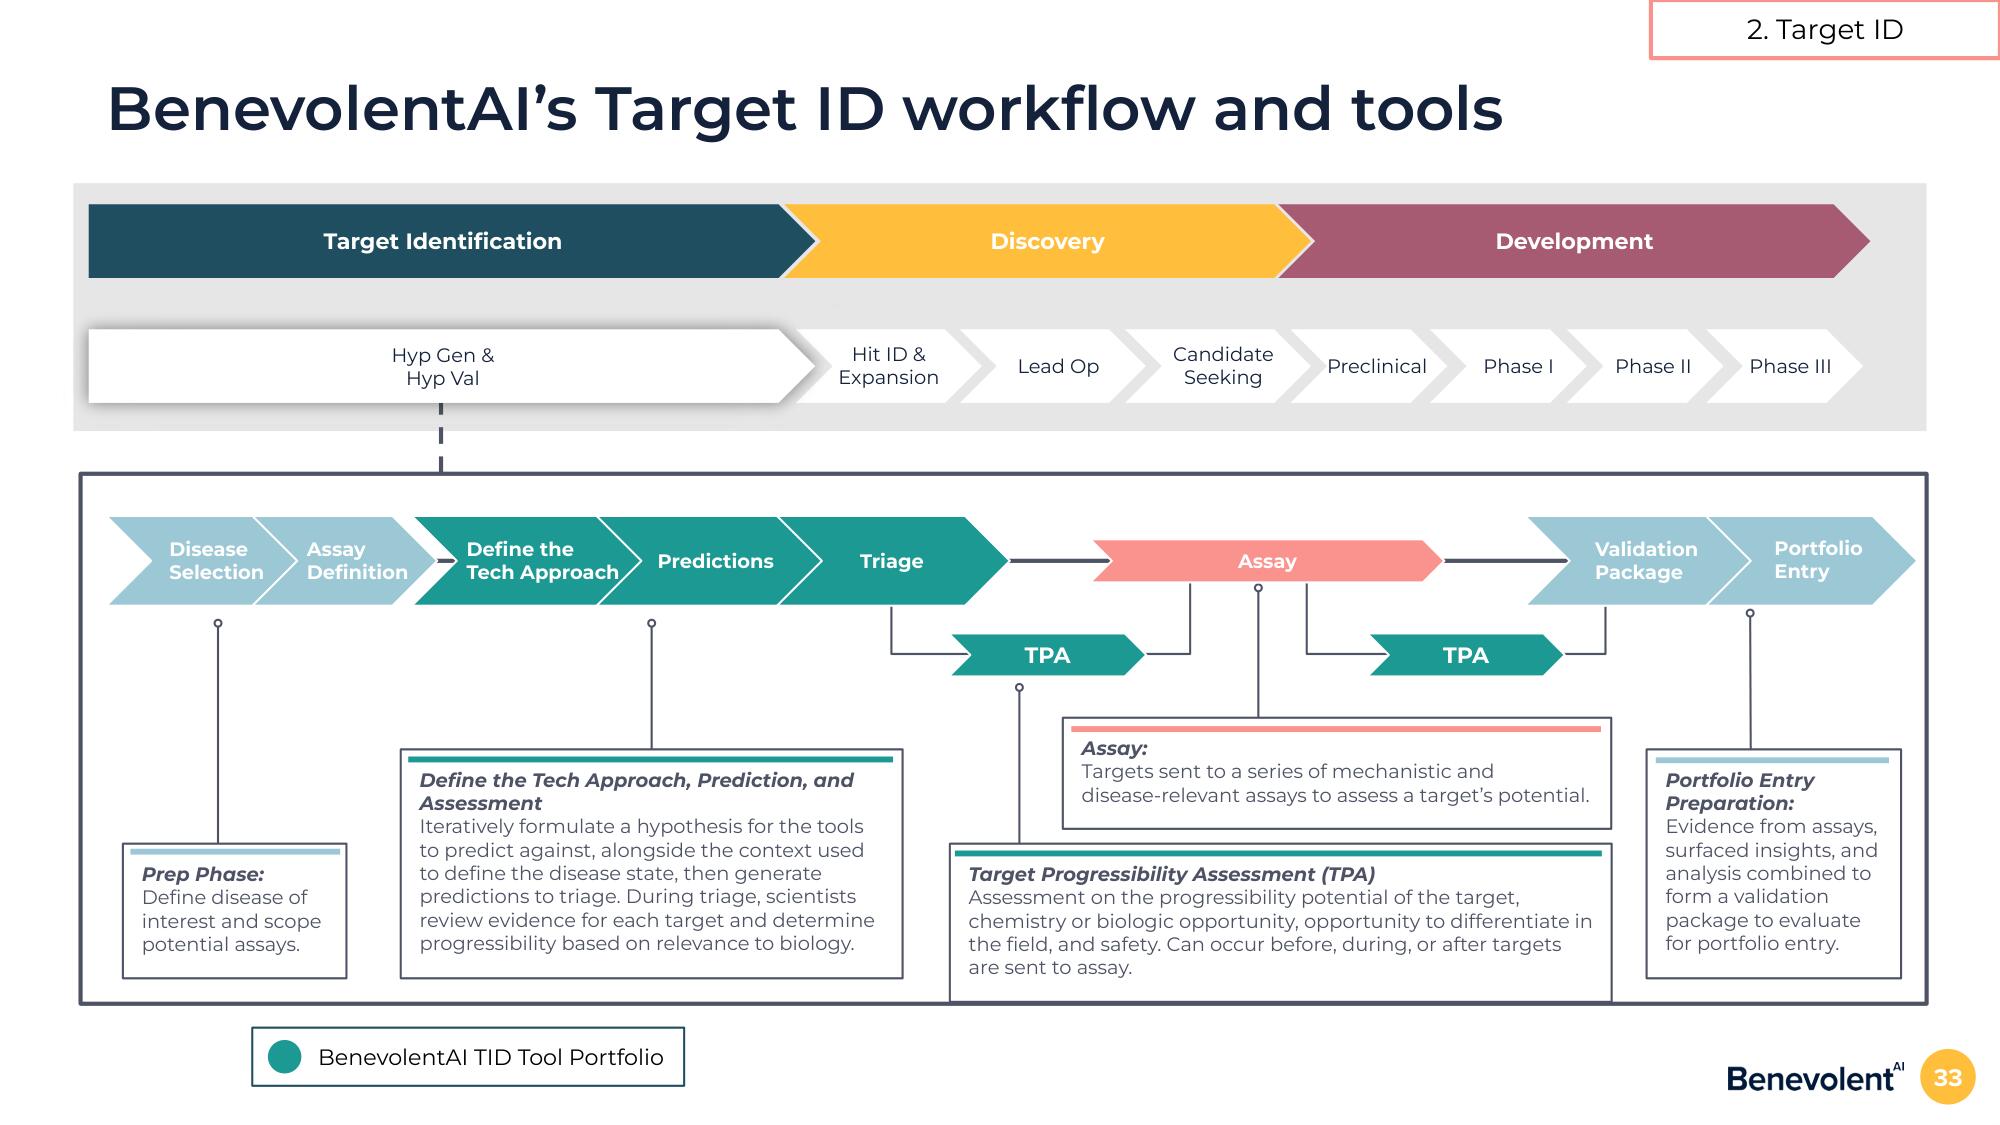Click the '2. Target ID' section tag

tap(1824, 30)
